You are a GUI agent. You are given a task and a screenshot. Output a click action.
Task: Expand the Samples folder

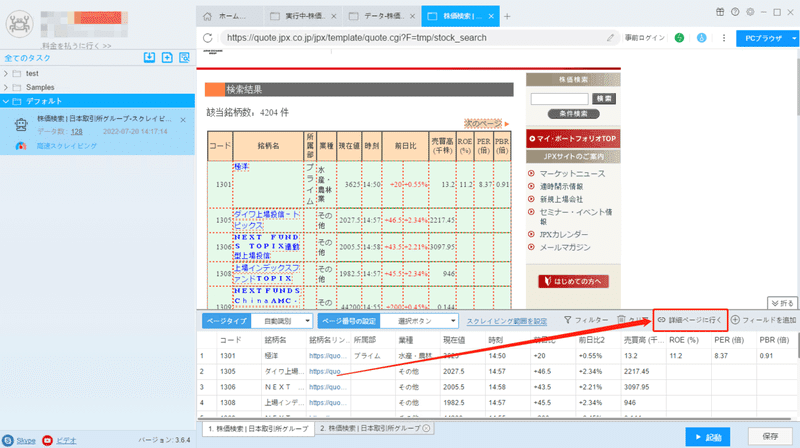(x=6, y=87)
